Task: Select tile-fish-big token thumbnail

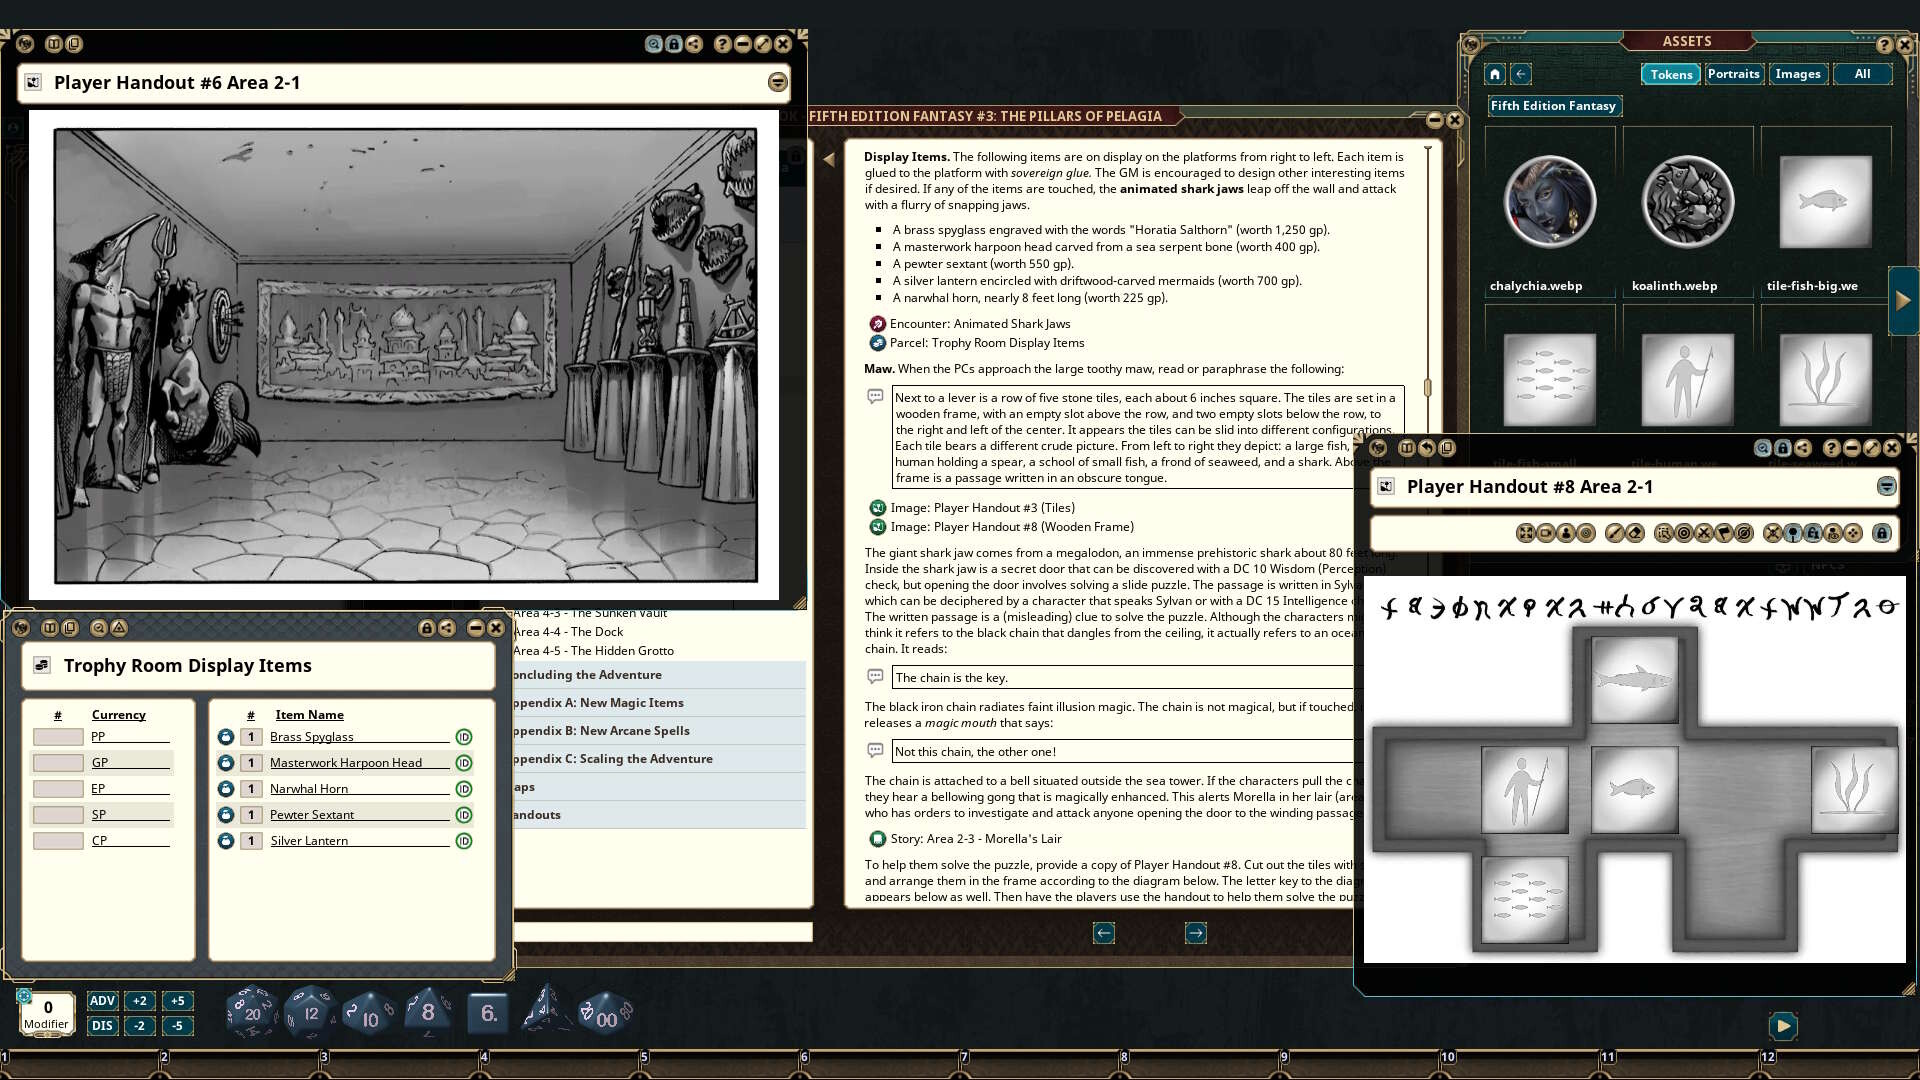Action: pyautogui.click(x=1825, y=202)
